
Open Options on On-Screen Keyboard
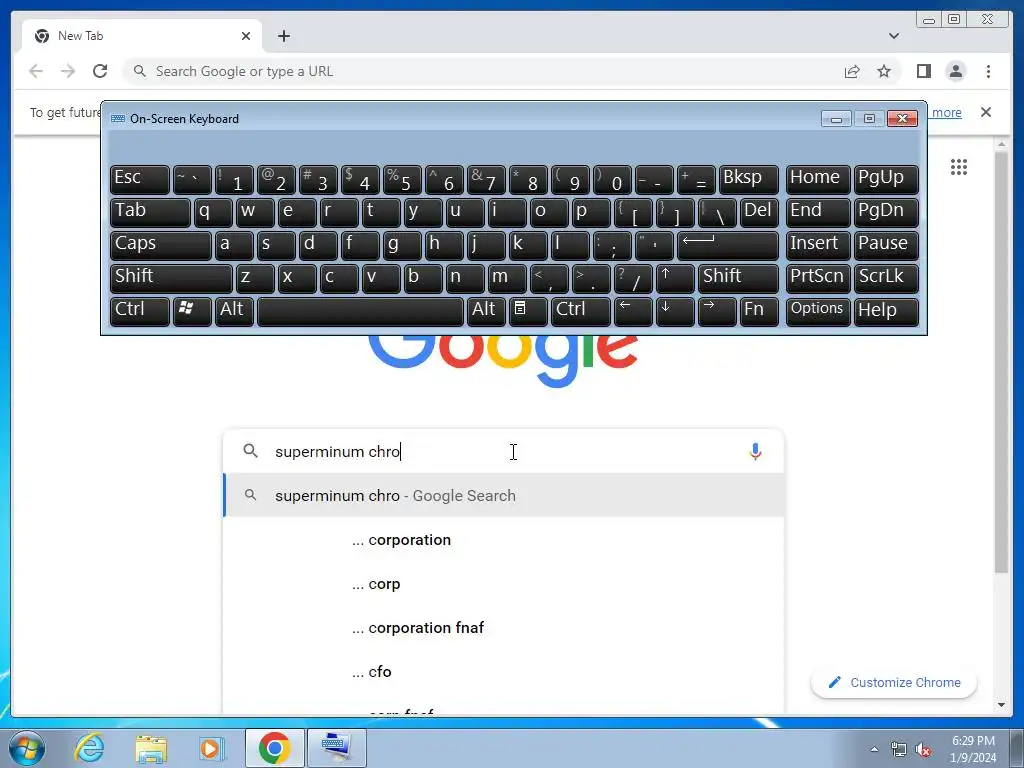click(x=818, y=312)
